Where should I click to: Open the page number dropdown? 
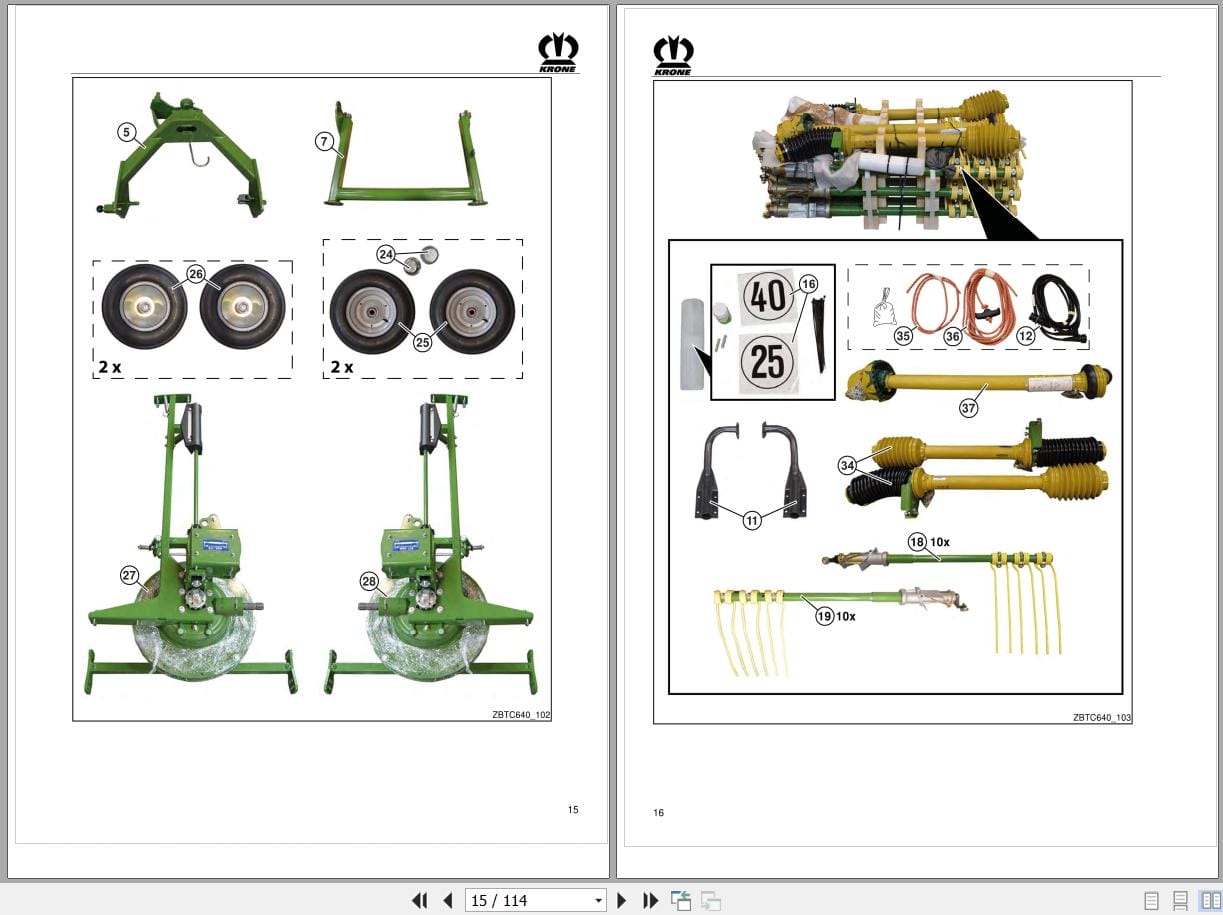(x=597, y=900)
